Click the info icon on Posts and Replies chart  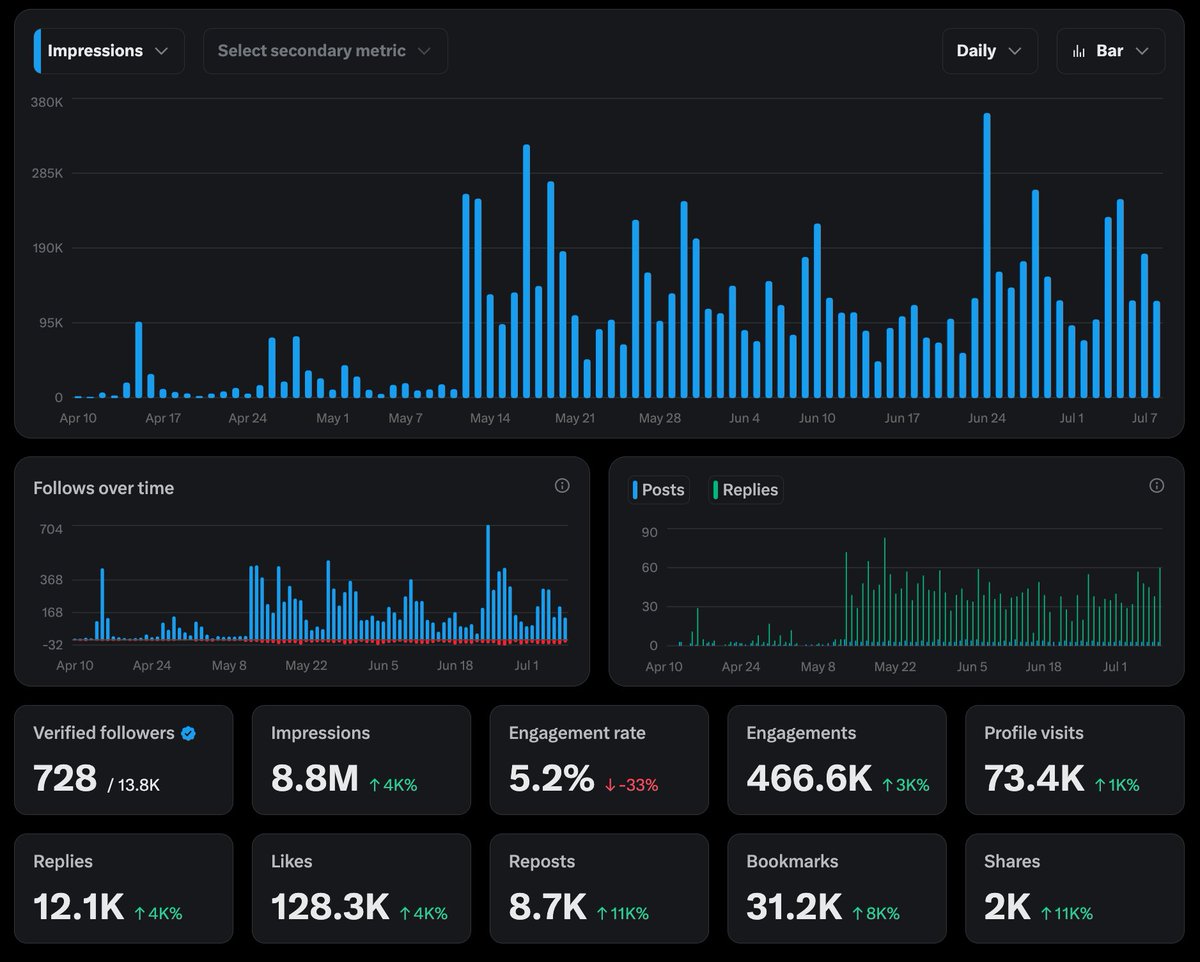coord(1157,486)
